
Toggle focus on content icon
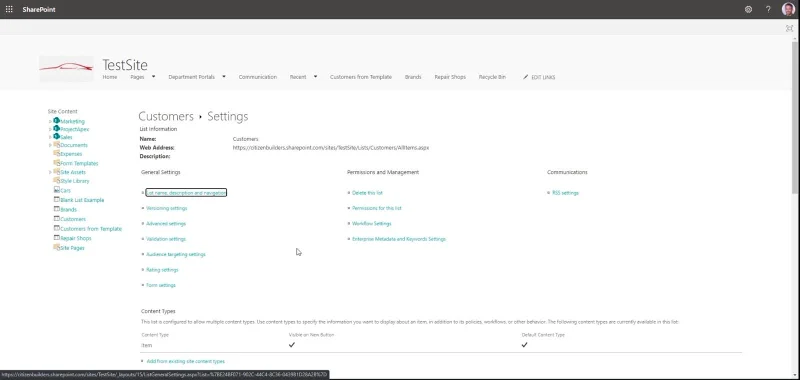(x=789, y=29)
